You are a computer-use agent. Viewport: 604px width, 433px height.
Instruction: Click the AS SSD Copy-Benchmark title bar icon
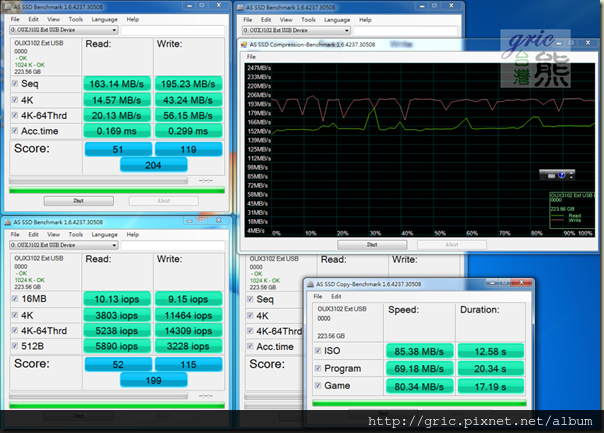[310, 284]
